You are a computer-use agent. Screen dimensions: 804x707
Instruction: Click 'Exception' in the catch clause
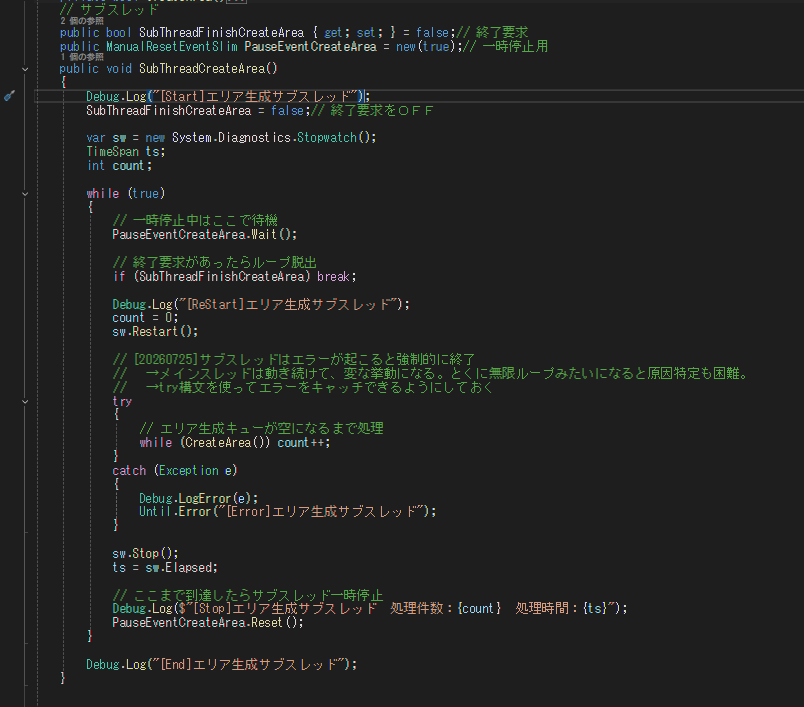point(188,471)
